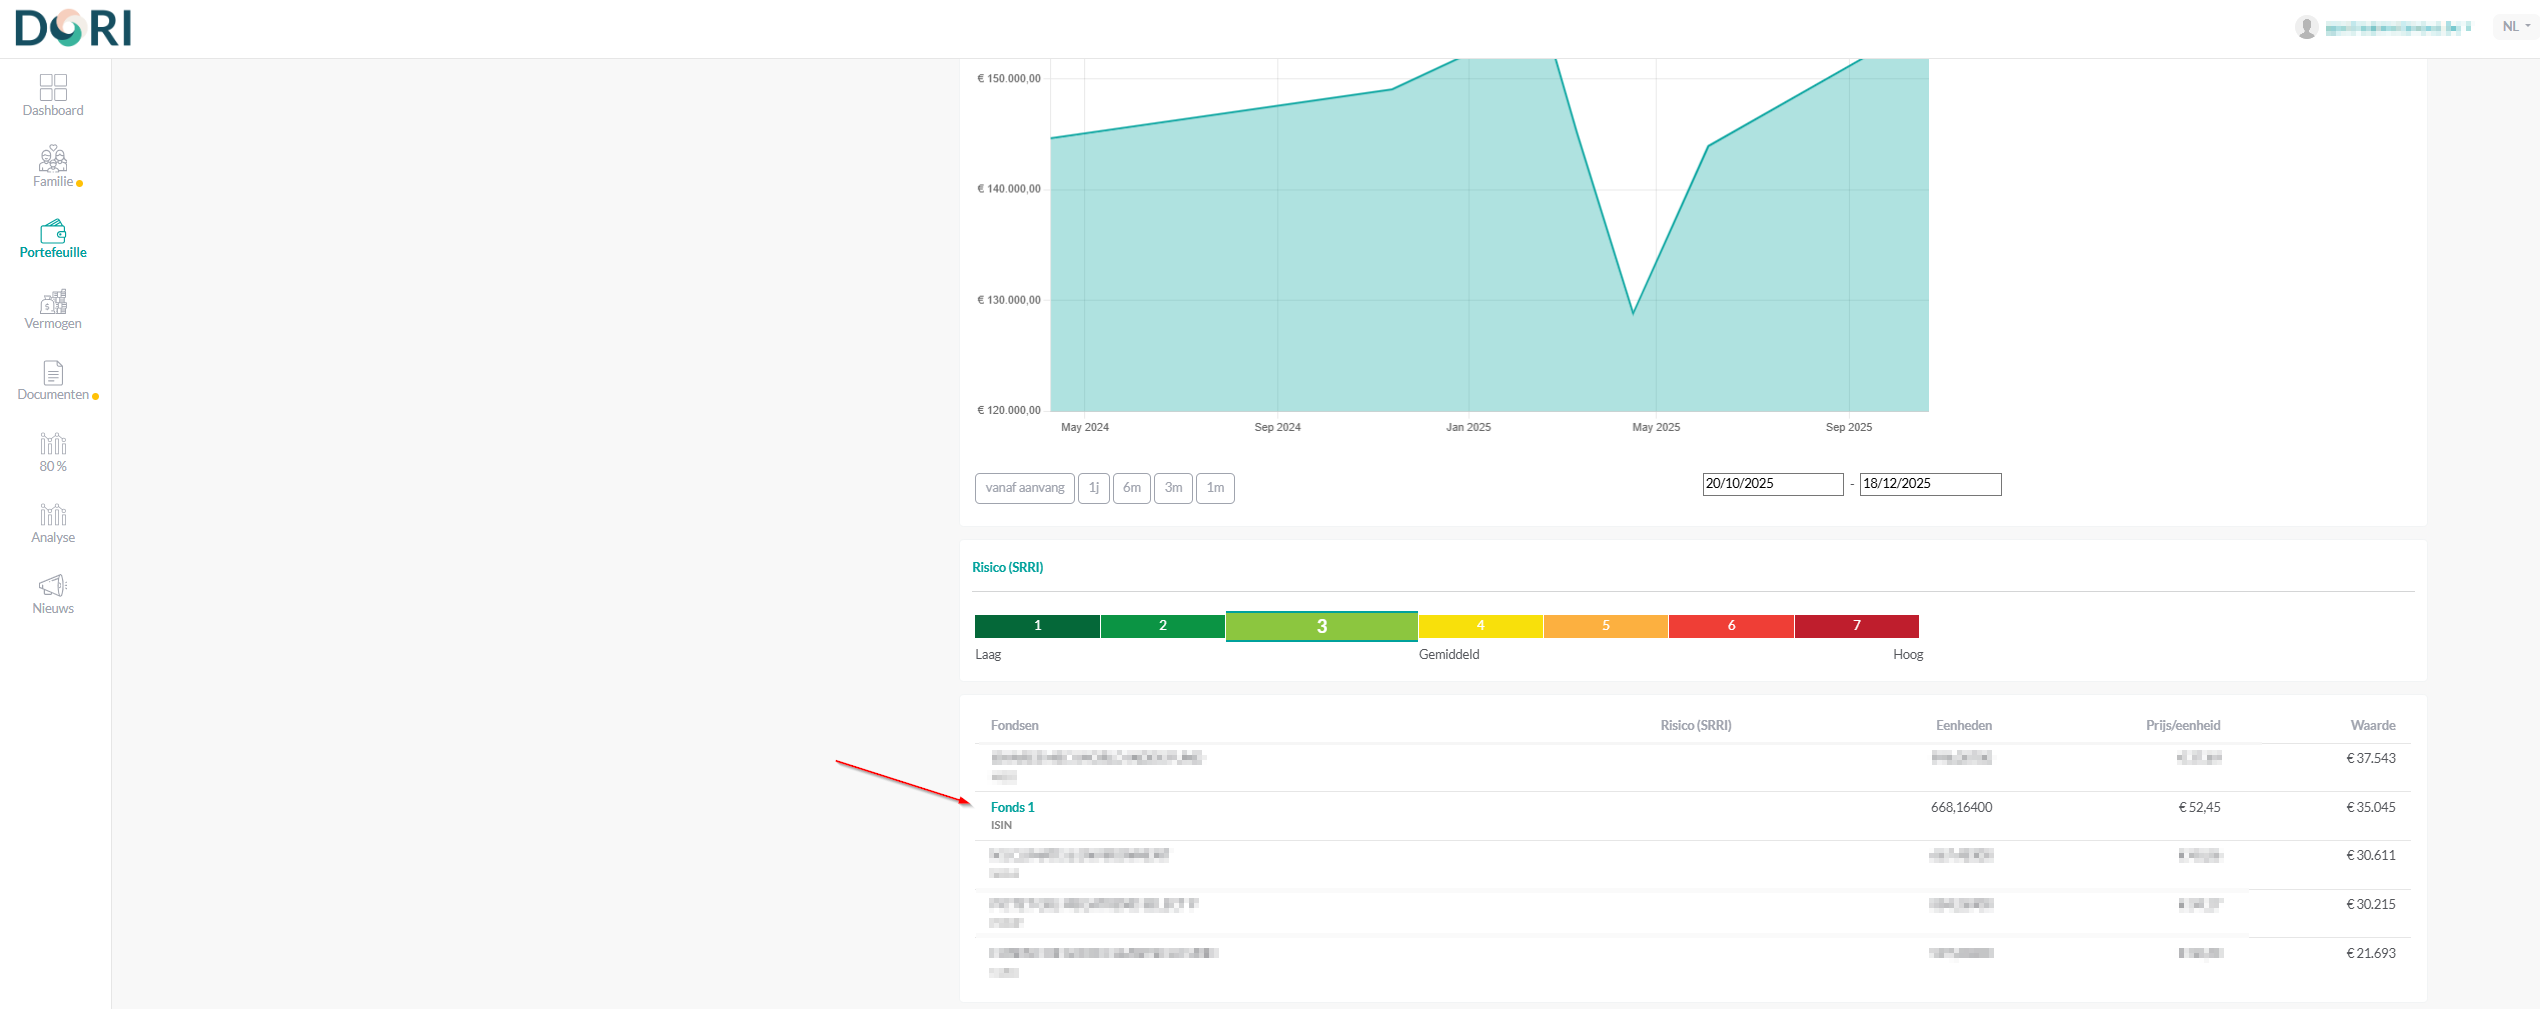Open the Nieuws megaphone icon
Screen dimensions: 2540x1009
click(x=53, y=586)
